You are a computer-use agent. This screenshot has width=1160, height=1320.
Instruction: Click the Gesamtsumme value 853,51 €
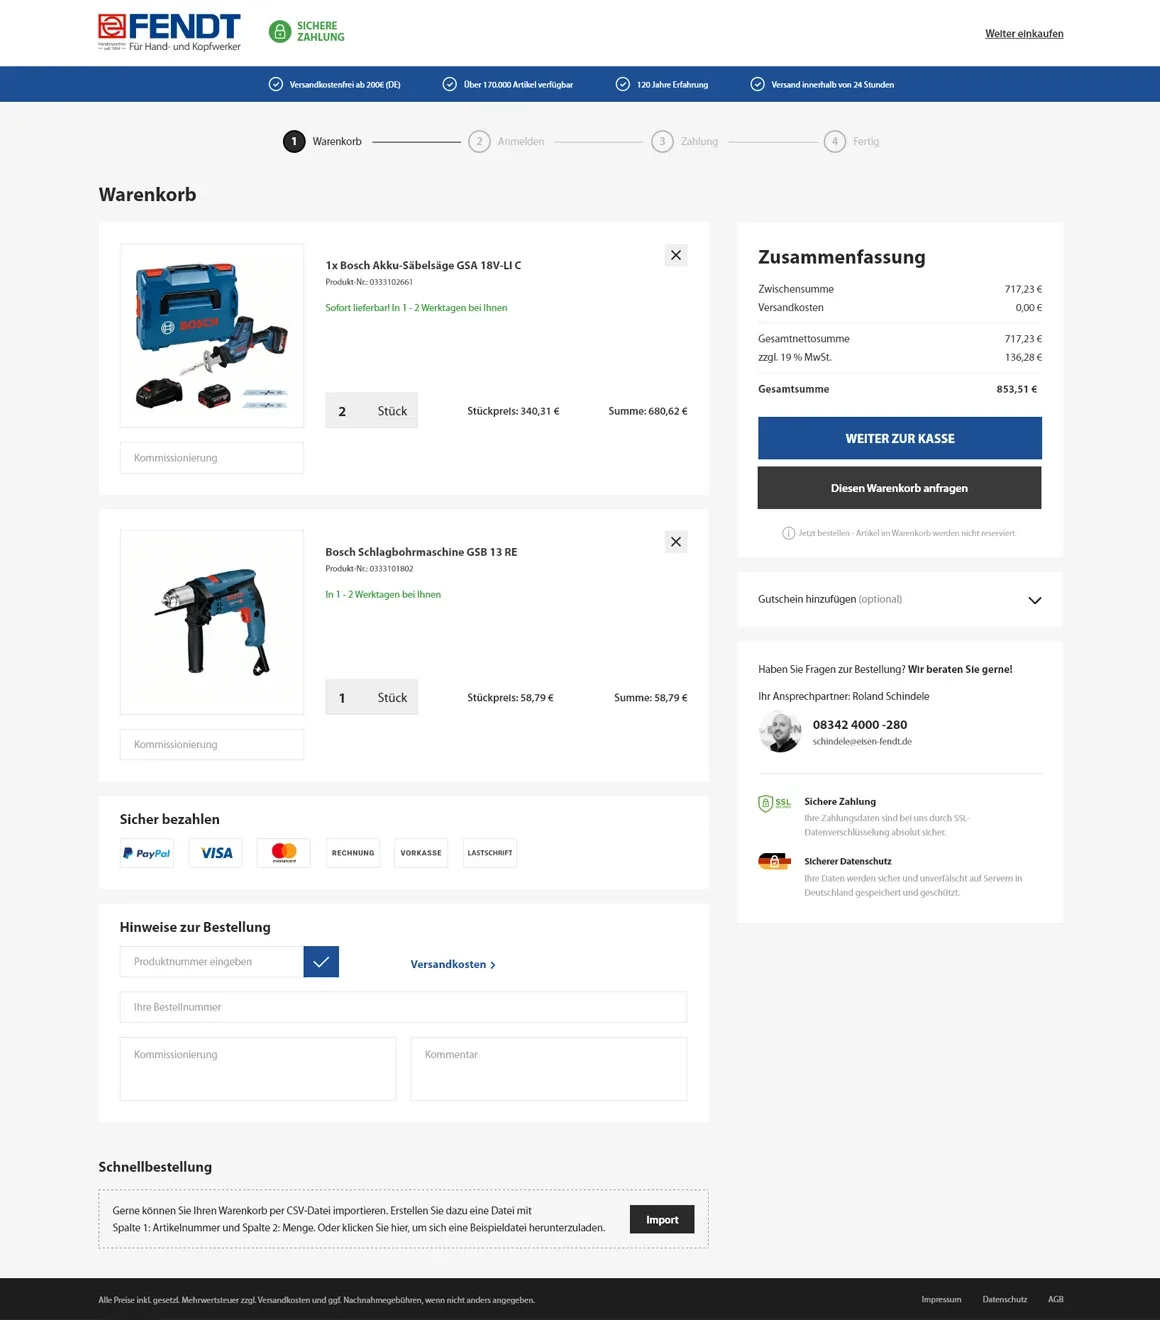(1017, 389)
